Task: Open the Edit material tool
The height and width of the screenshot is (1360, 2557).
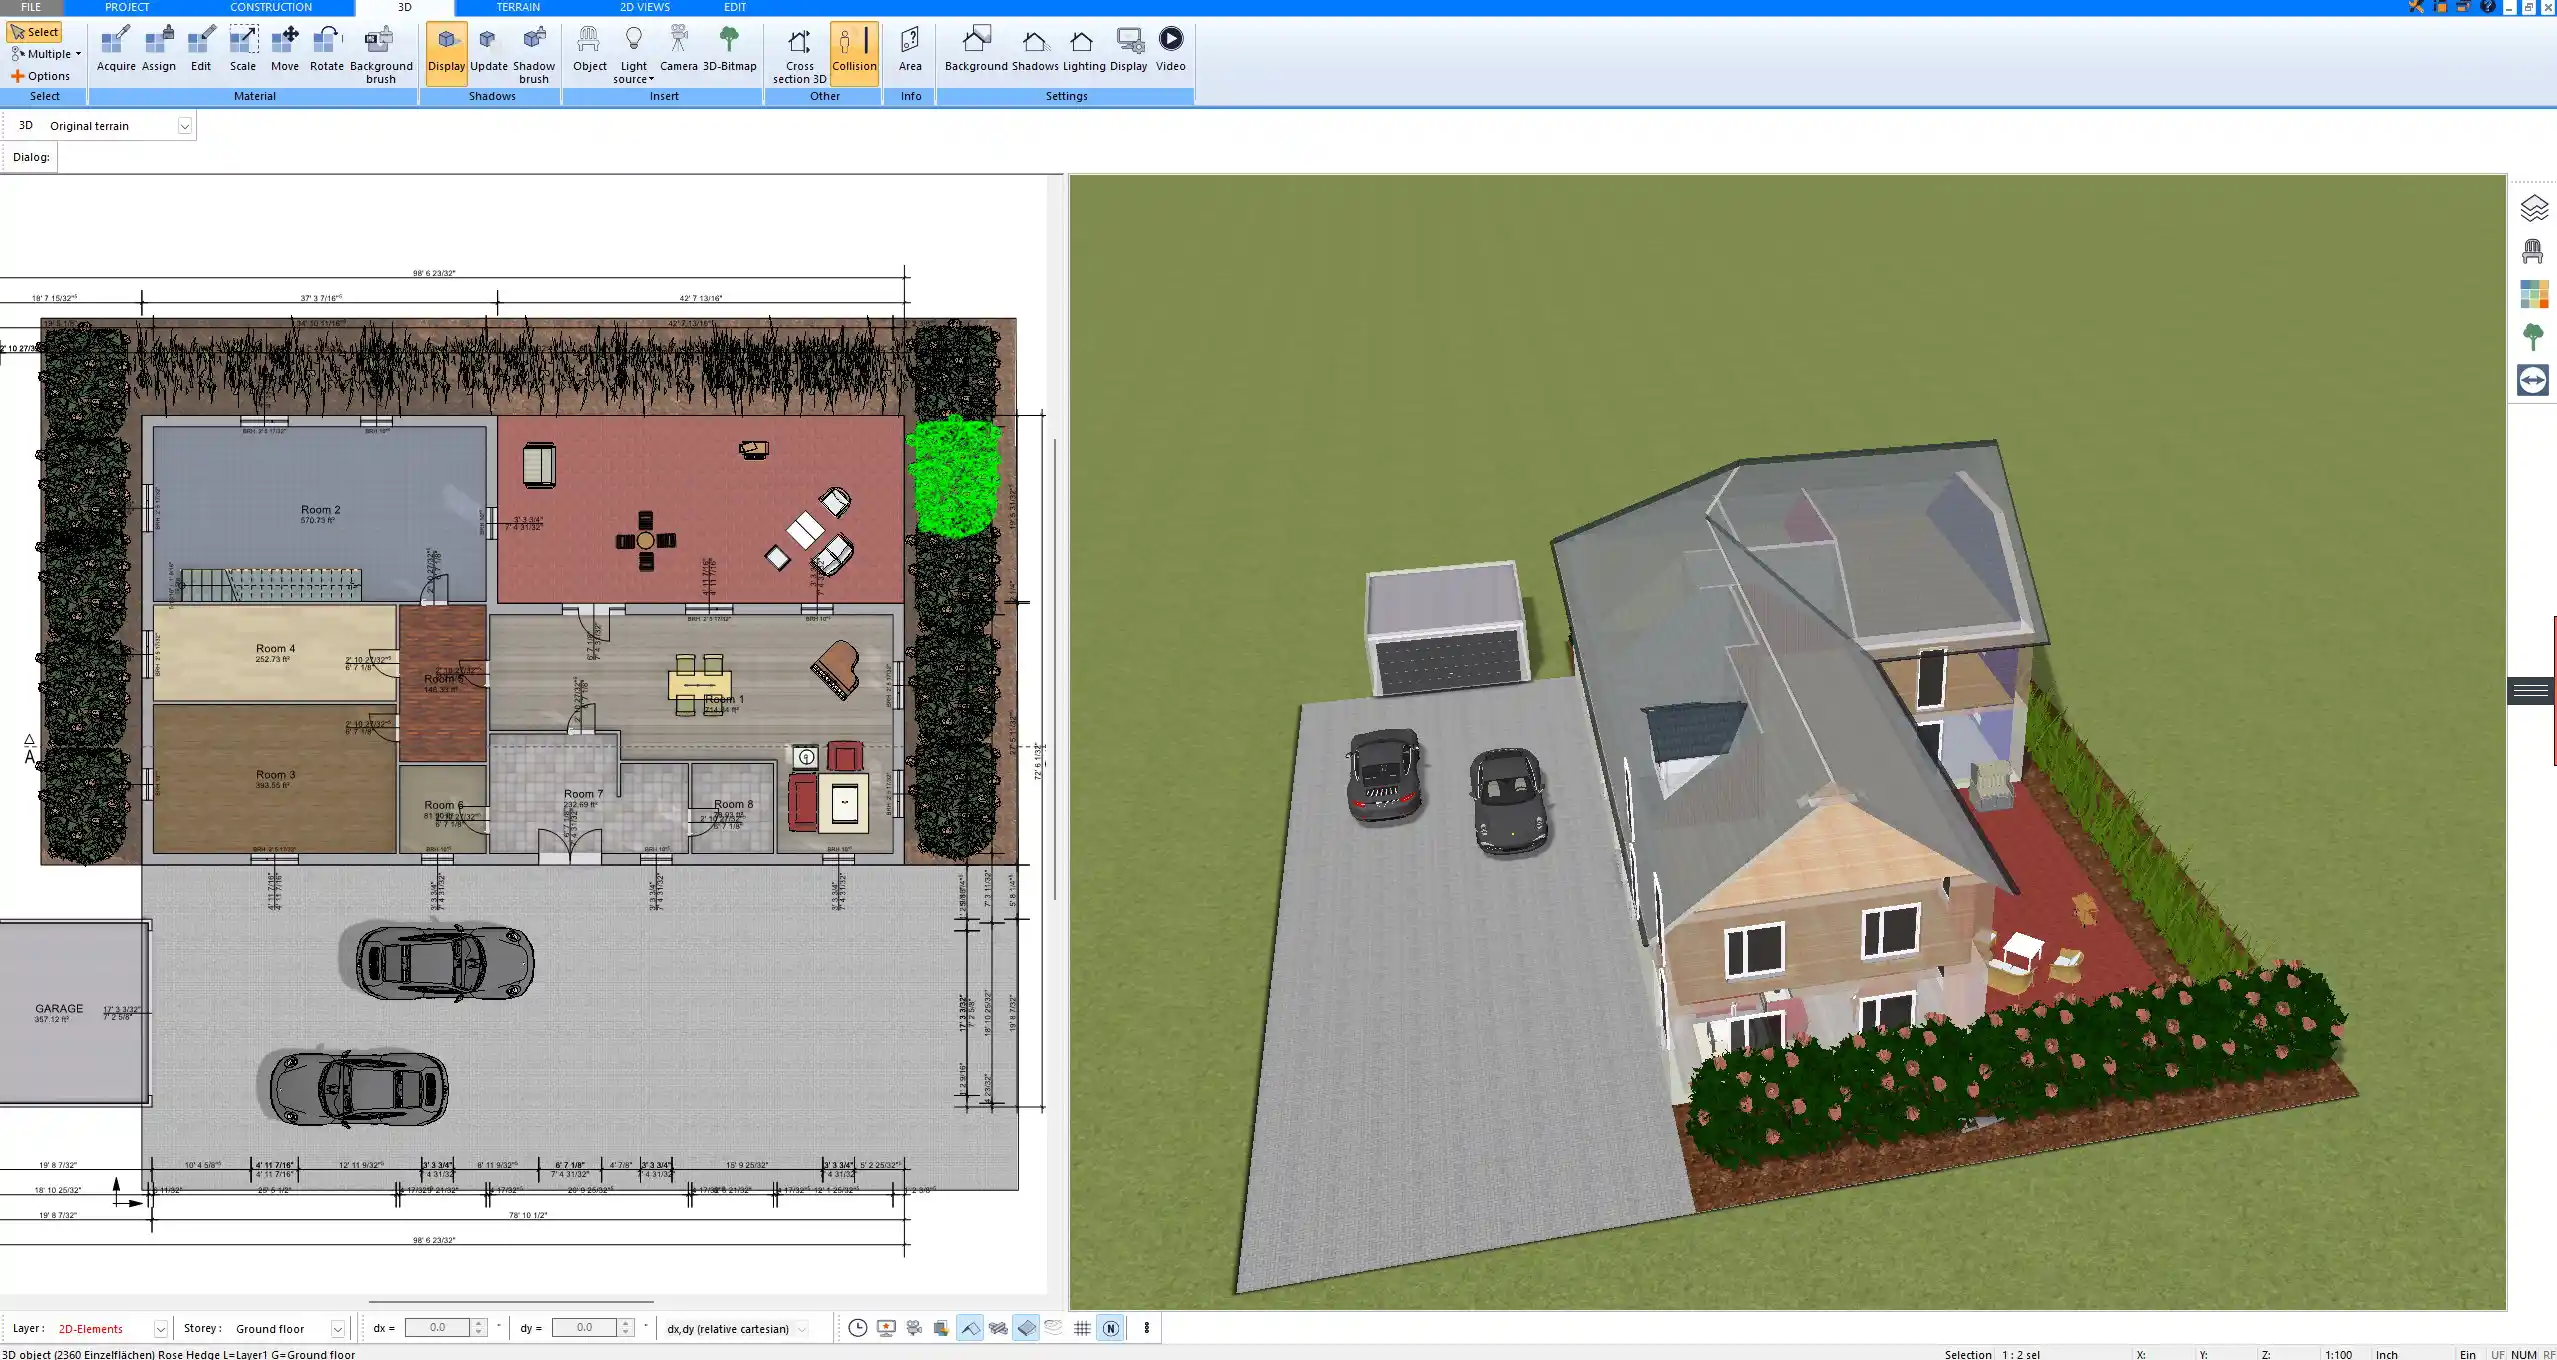Action: 201,50
